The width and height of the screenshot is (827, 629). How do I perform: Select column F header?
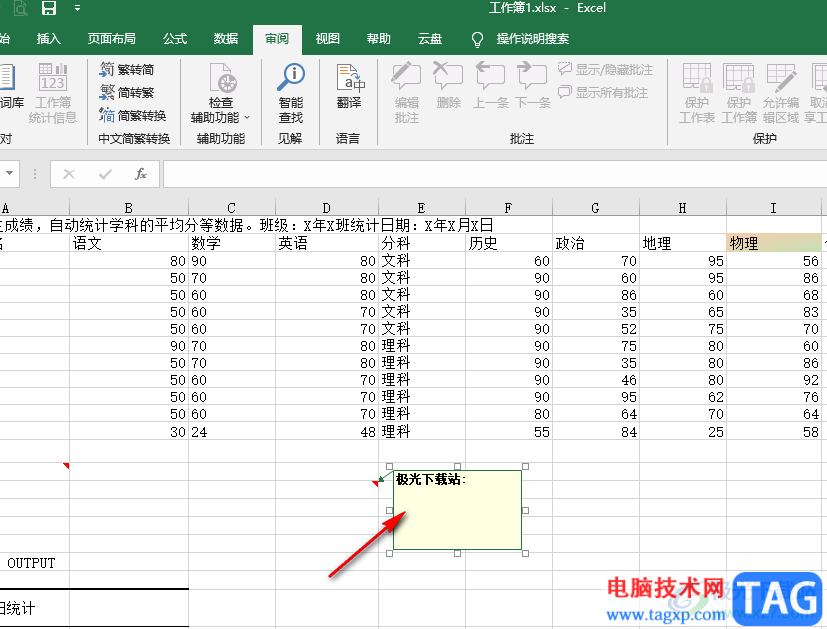pos(508,208)
